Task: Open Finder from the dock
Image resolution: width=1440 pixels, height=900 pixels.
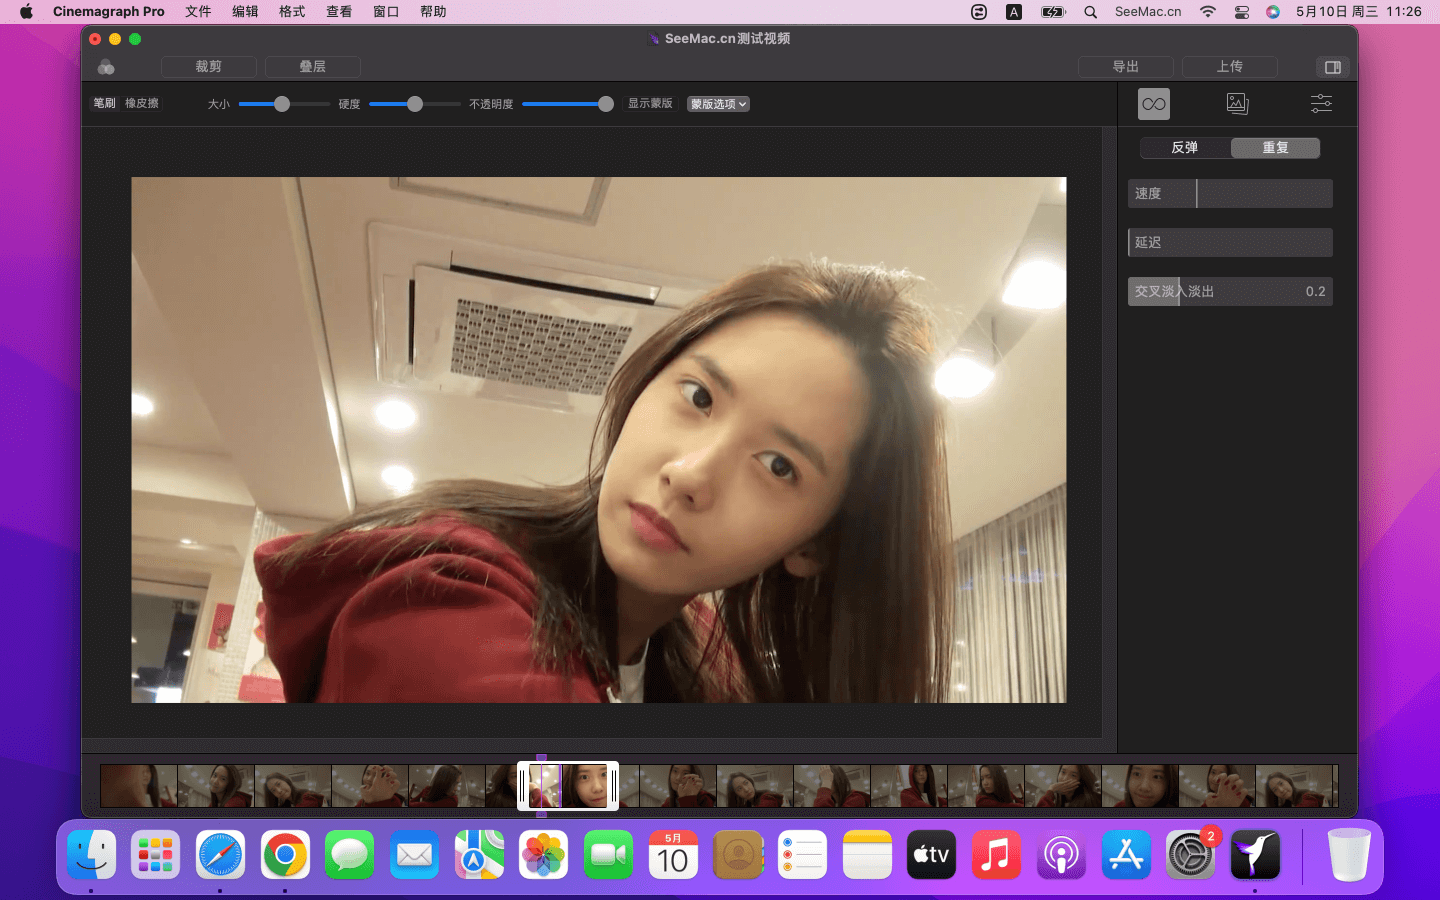Action: 92,855
